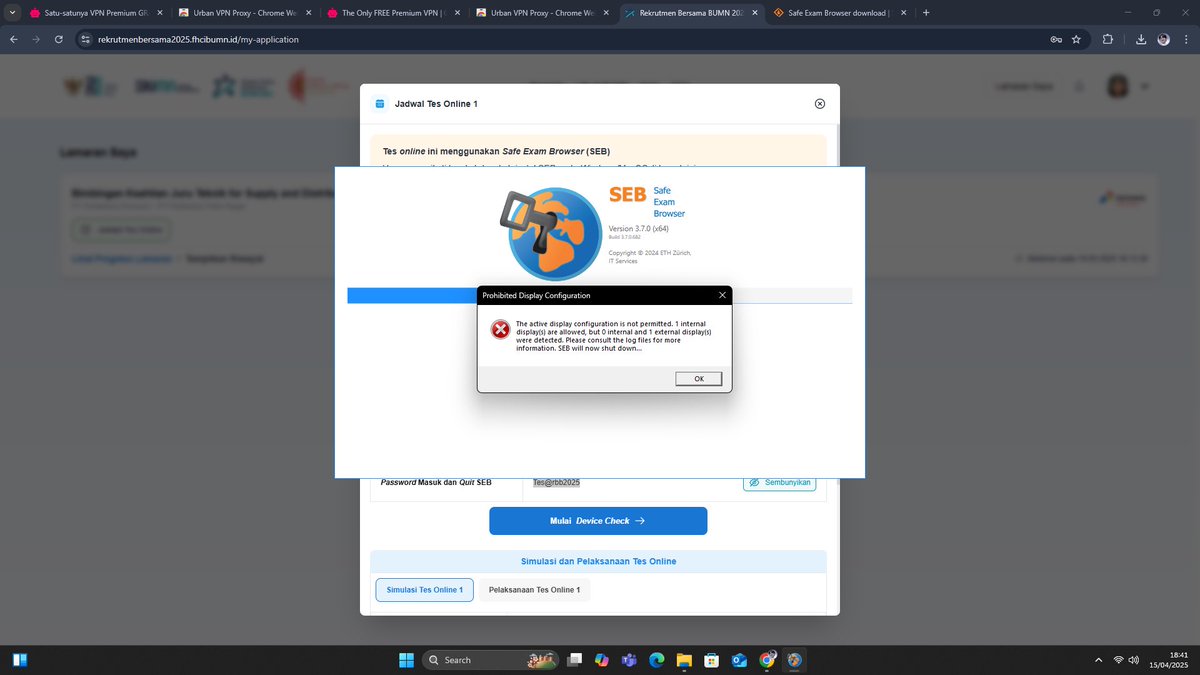Click the password text Tes@rbb2025

pos(556,482)
